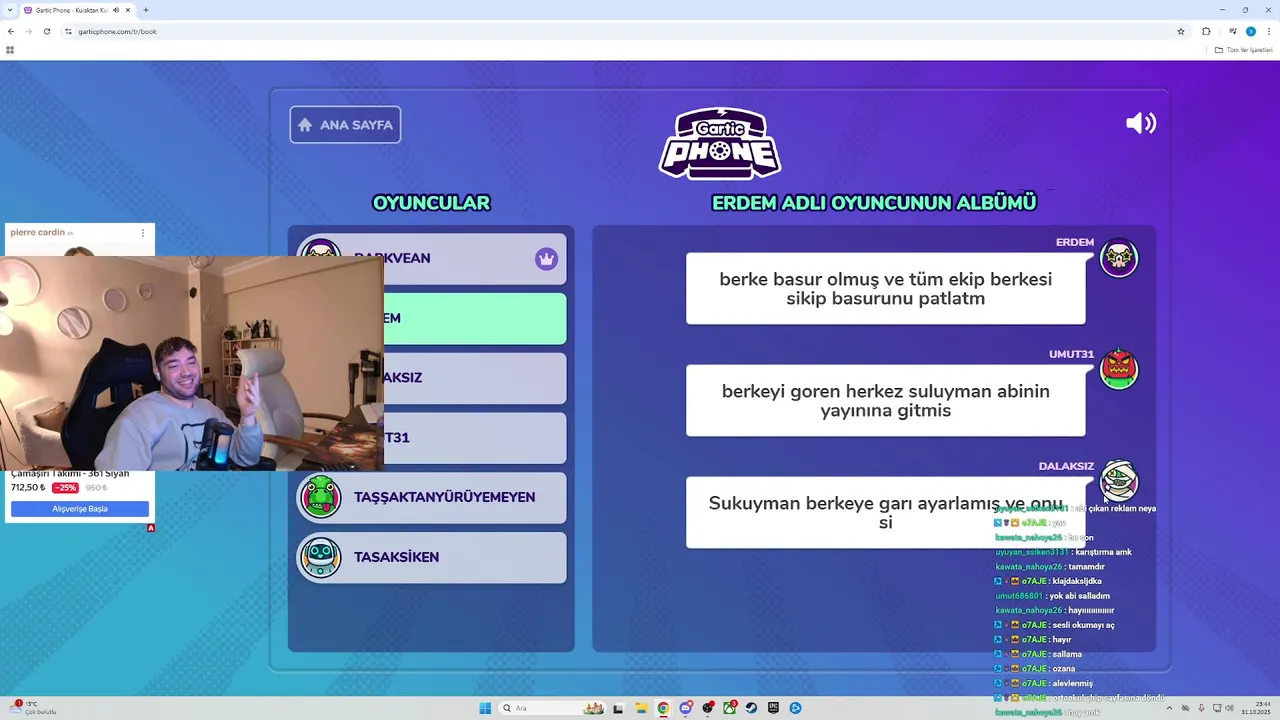
Task: Click ERDEM's avatar in the album
Action: (x=1119, y=258)
